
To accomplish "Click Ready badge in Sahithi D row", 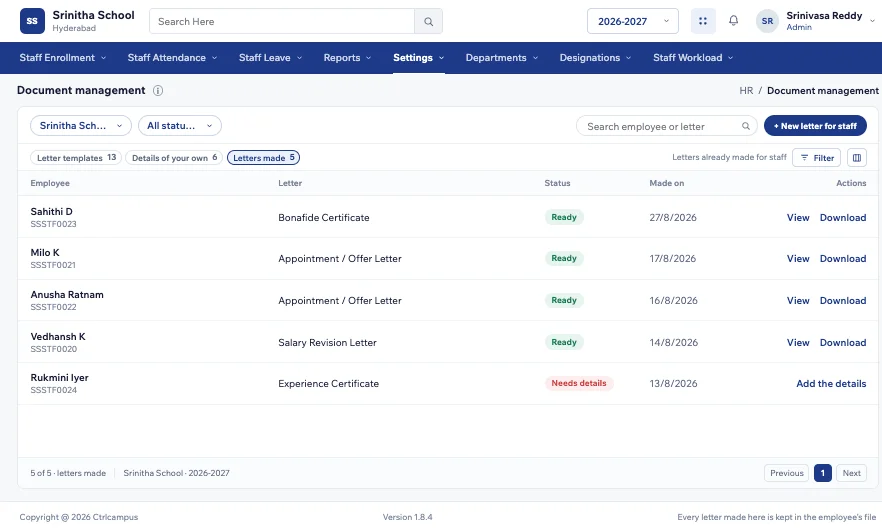I will [x=564, y=218].
